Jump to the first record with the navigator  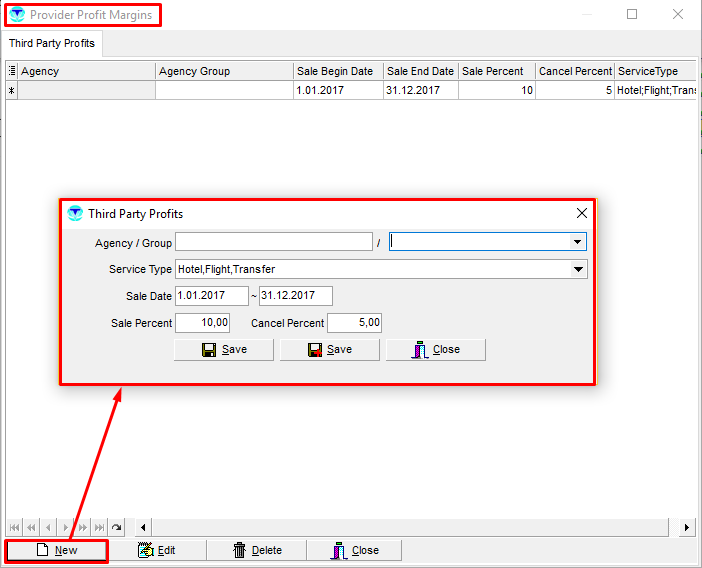tap(15, 527)
